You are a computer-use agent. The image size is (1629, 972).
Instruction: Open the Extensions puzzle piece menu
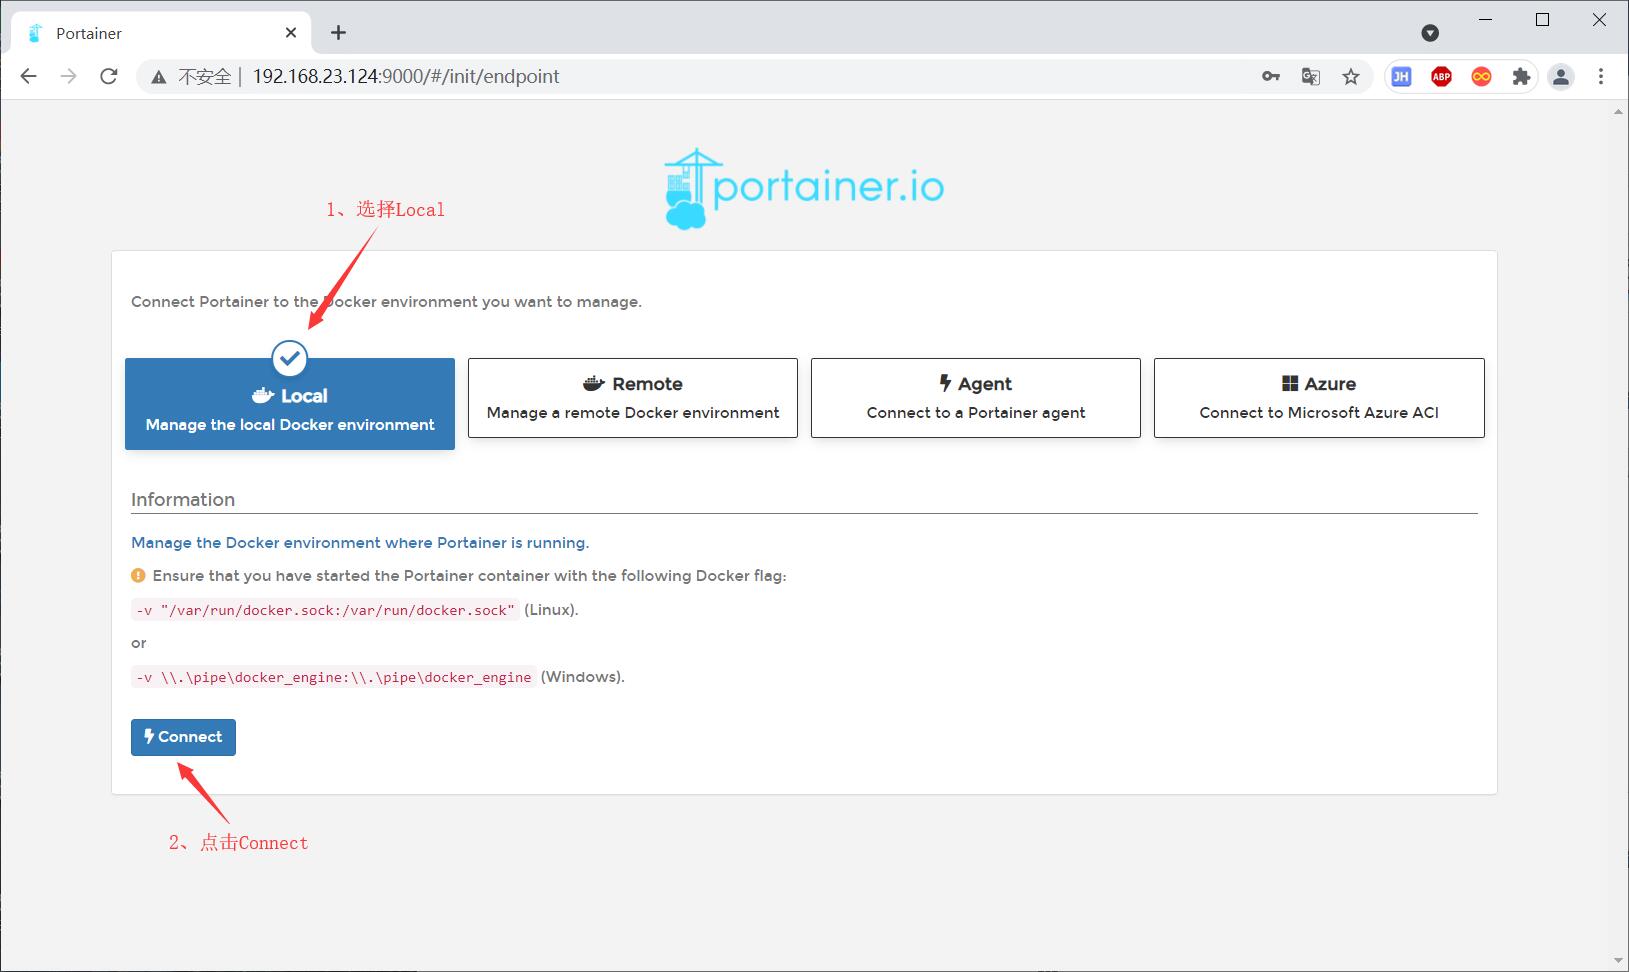[x=1521, y=76]
